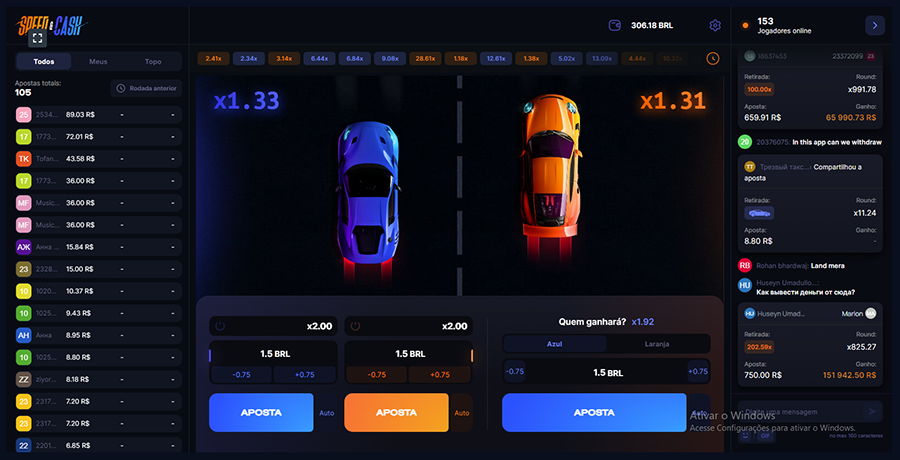
Task: Select the Laranja option
Action: pyautogui.click(x=656, y=344)
